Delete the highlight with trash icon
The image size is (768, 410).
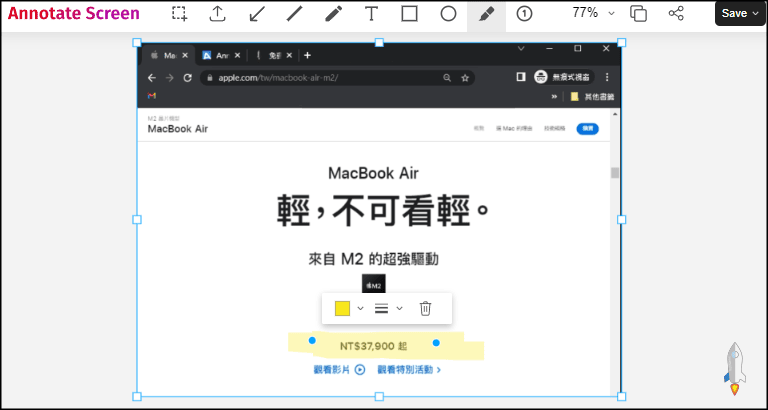click(x=425, y=309)
